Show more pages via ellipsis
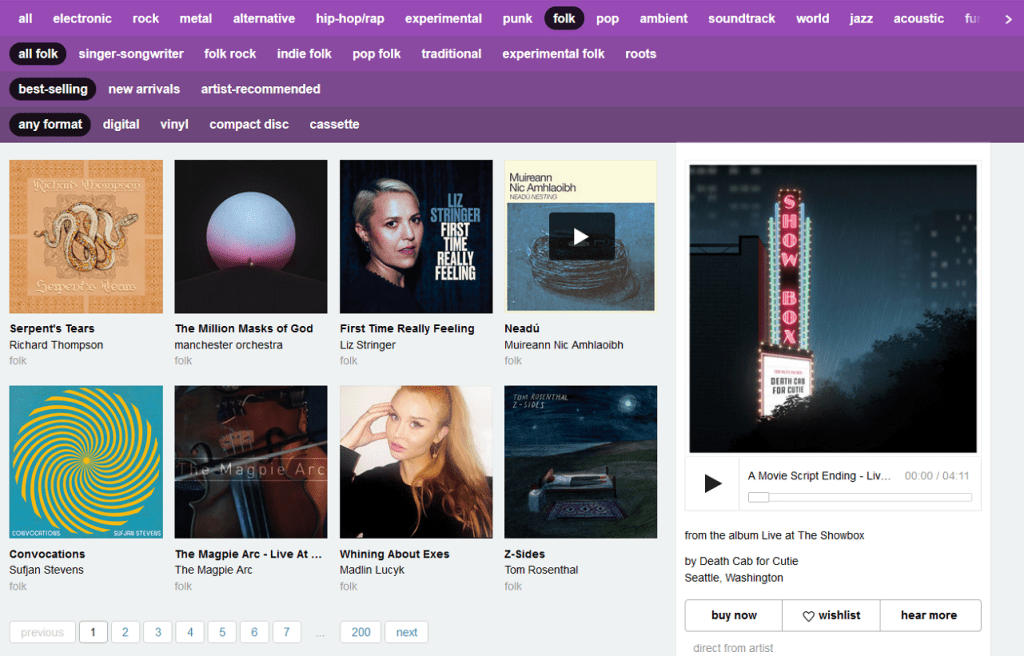 pos(320,632)
